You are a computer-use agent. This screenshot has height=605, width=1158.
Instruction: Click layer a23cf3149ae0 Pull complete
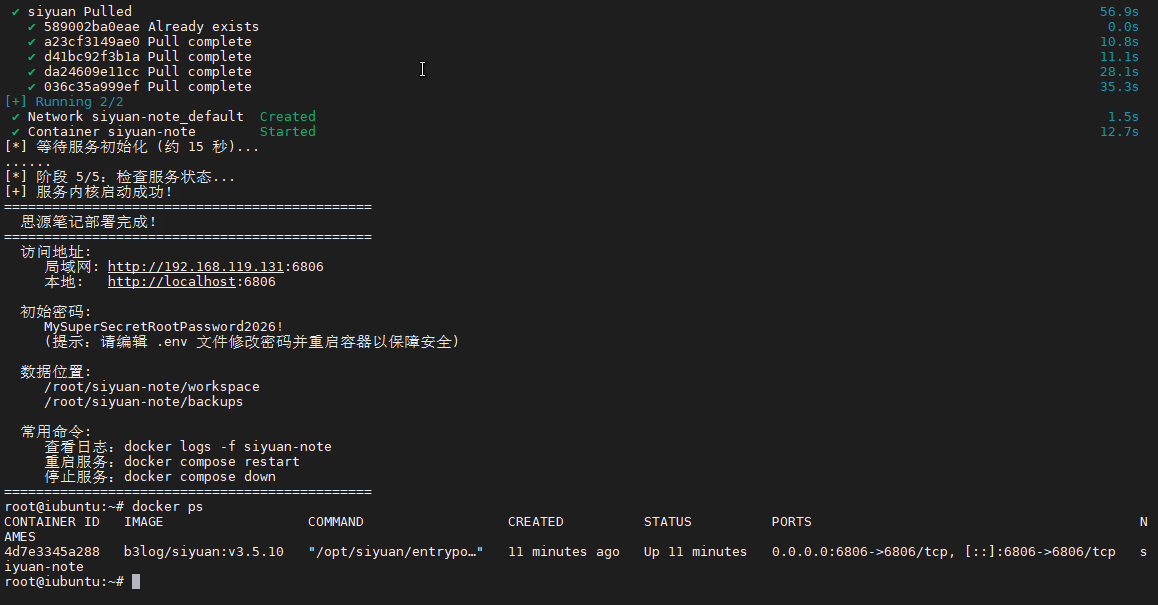pyautogui.click(x=148, y=41)
